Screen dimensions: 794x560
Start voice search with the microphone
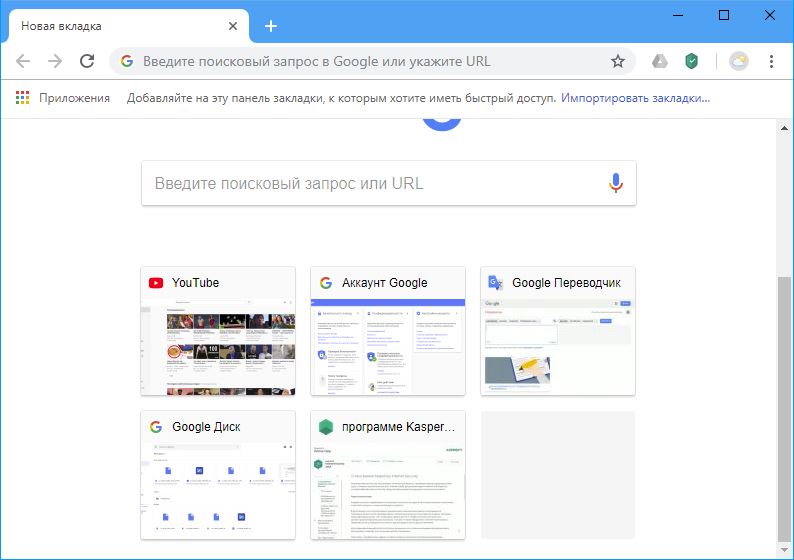pyautogui.click(x=616, y=183)
